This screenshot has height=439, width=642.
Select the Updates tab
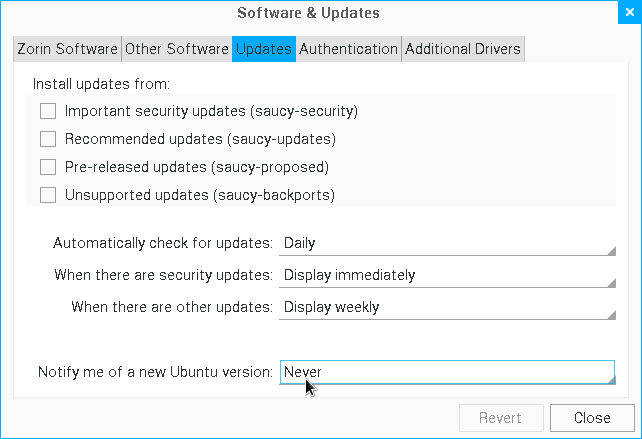[x=264, y=49]
